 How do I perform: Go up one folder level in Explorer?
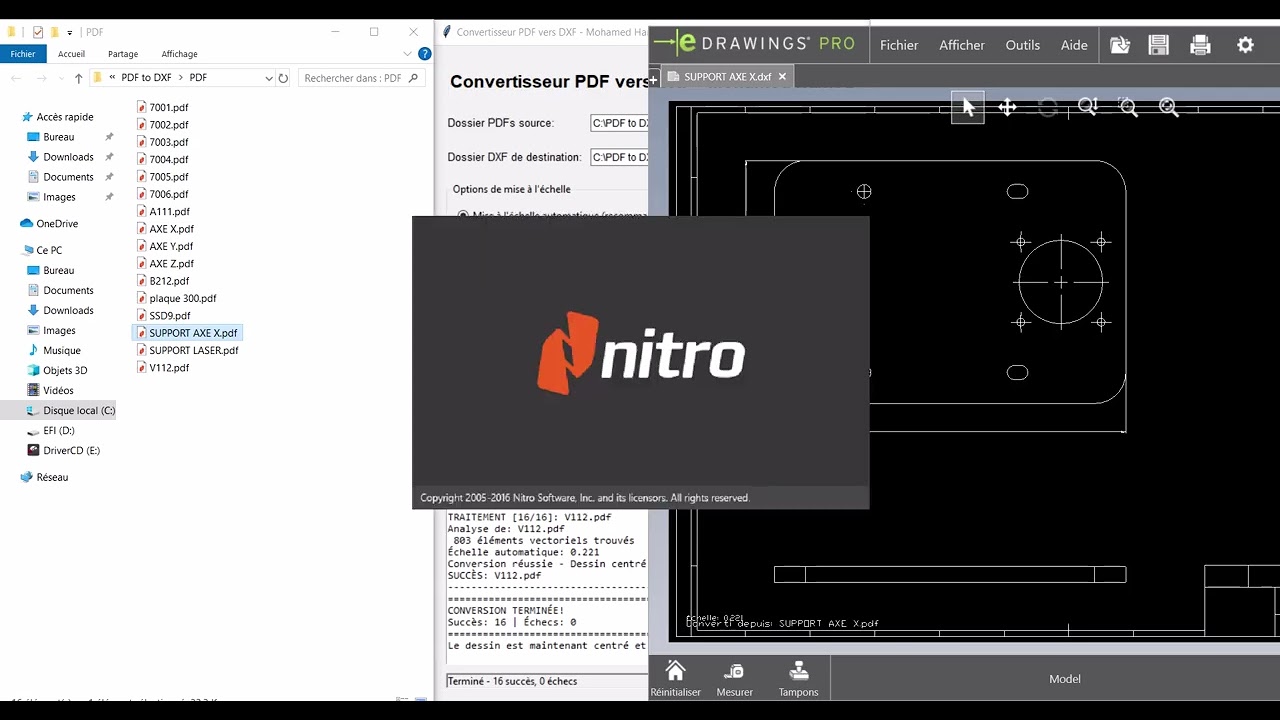pyautogui.click(x=78, y=78)
